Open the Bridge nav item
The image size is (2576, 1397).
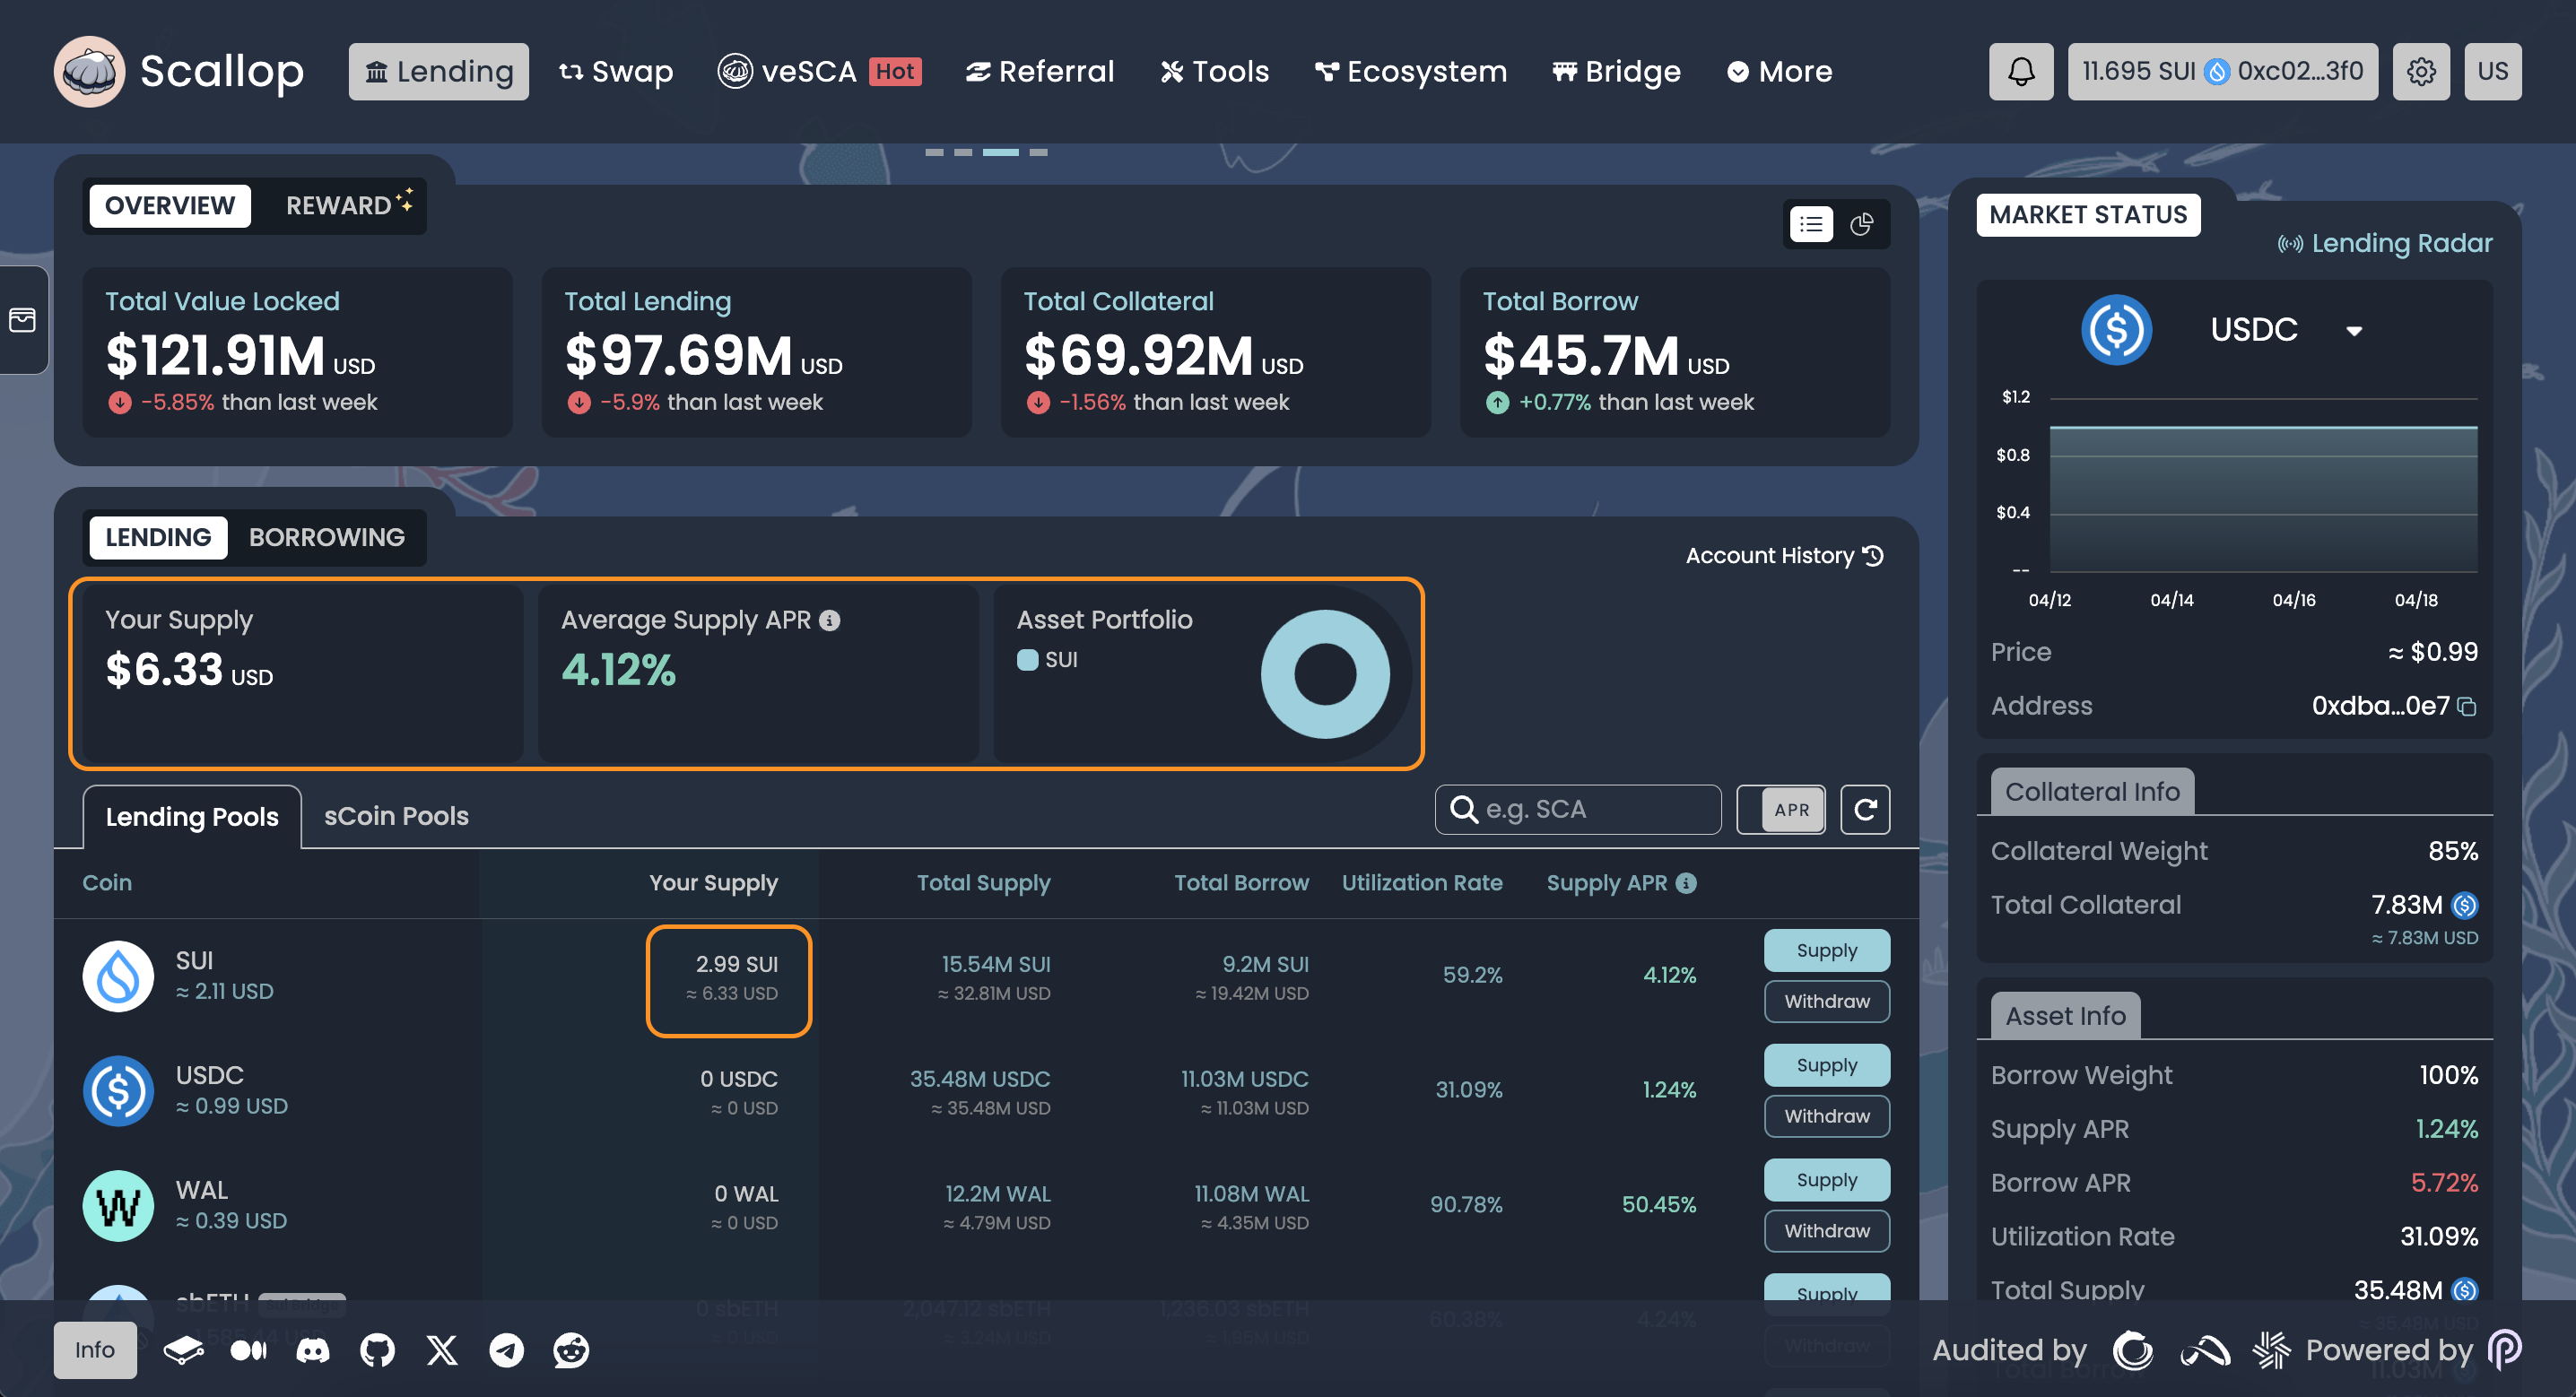click(x=1616, y=71)
